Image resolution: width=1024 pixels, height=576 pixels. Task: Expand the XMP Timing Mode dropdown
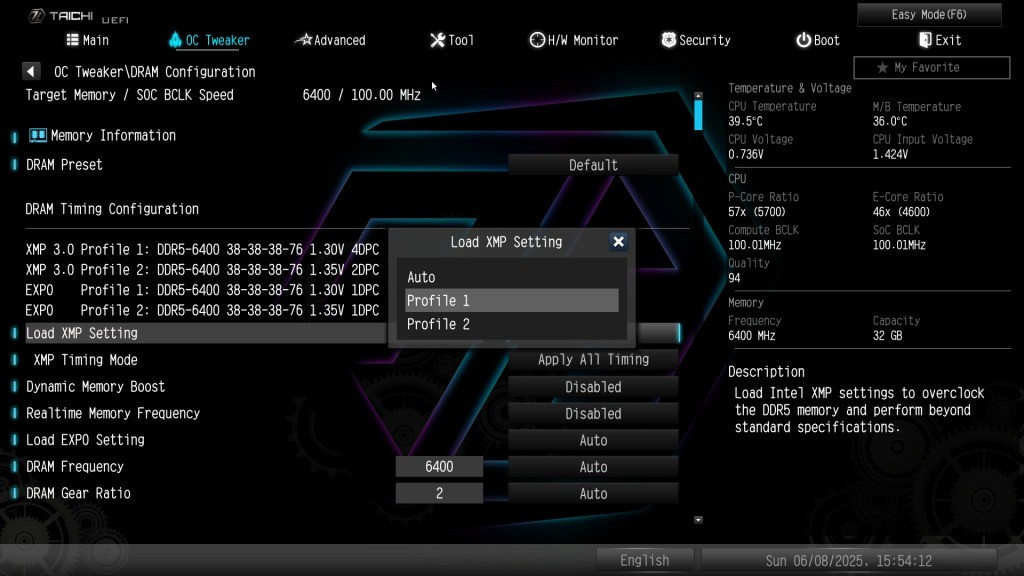[593, 360]
